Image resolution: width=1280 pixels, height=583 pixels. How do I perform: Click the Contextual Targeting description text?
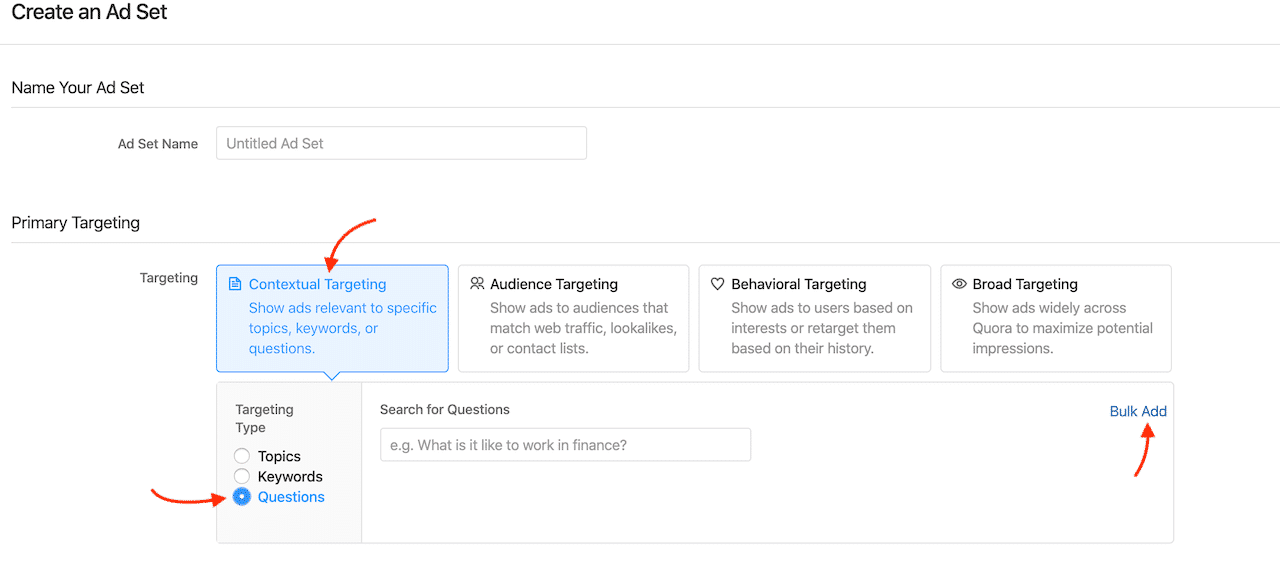(x=343, y=328)
